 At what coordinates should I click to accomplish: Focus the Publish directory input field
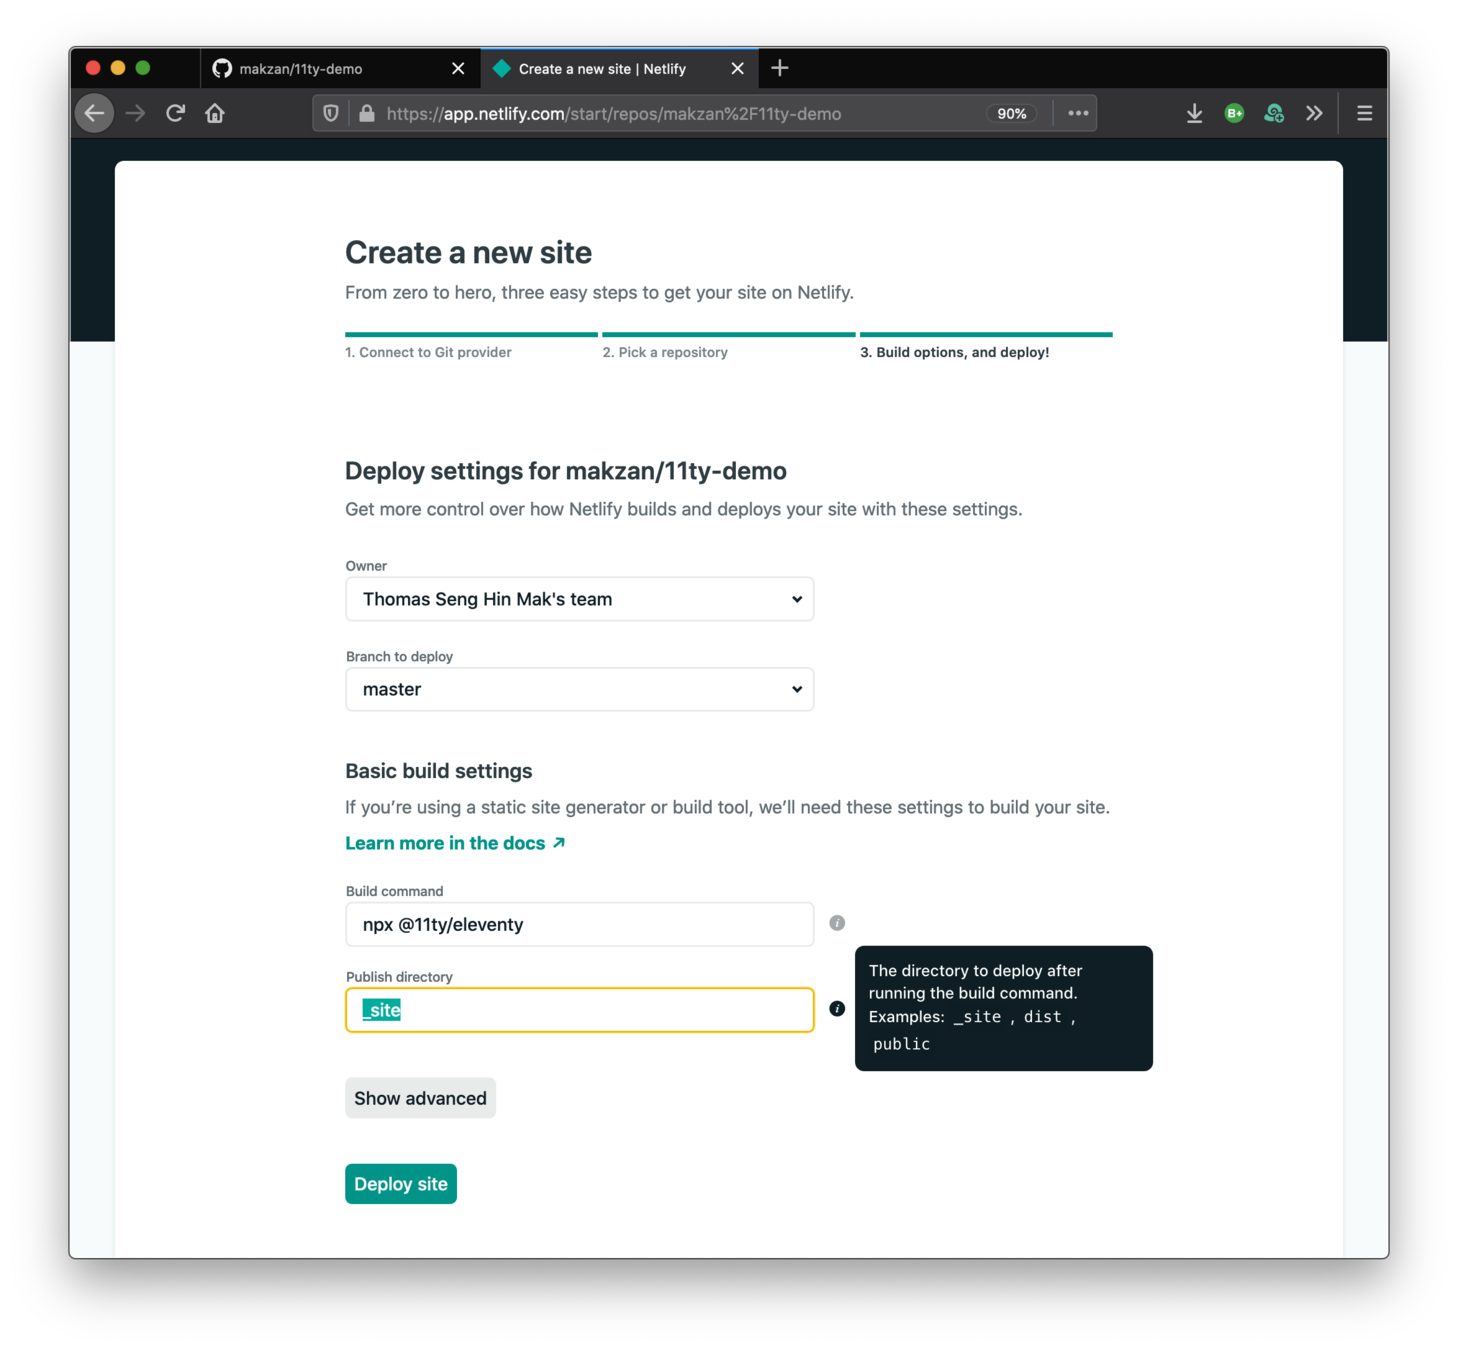click(x=579, y=1010)
